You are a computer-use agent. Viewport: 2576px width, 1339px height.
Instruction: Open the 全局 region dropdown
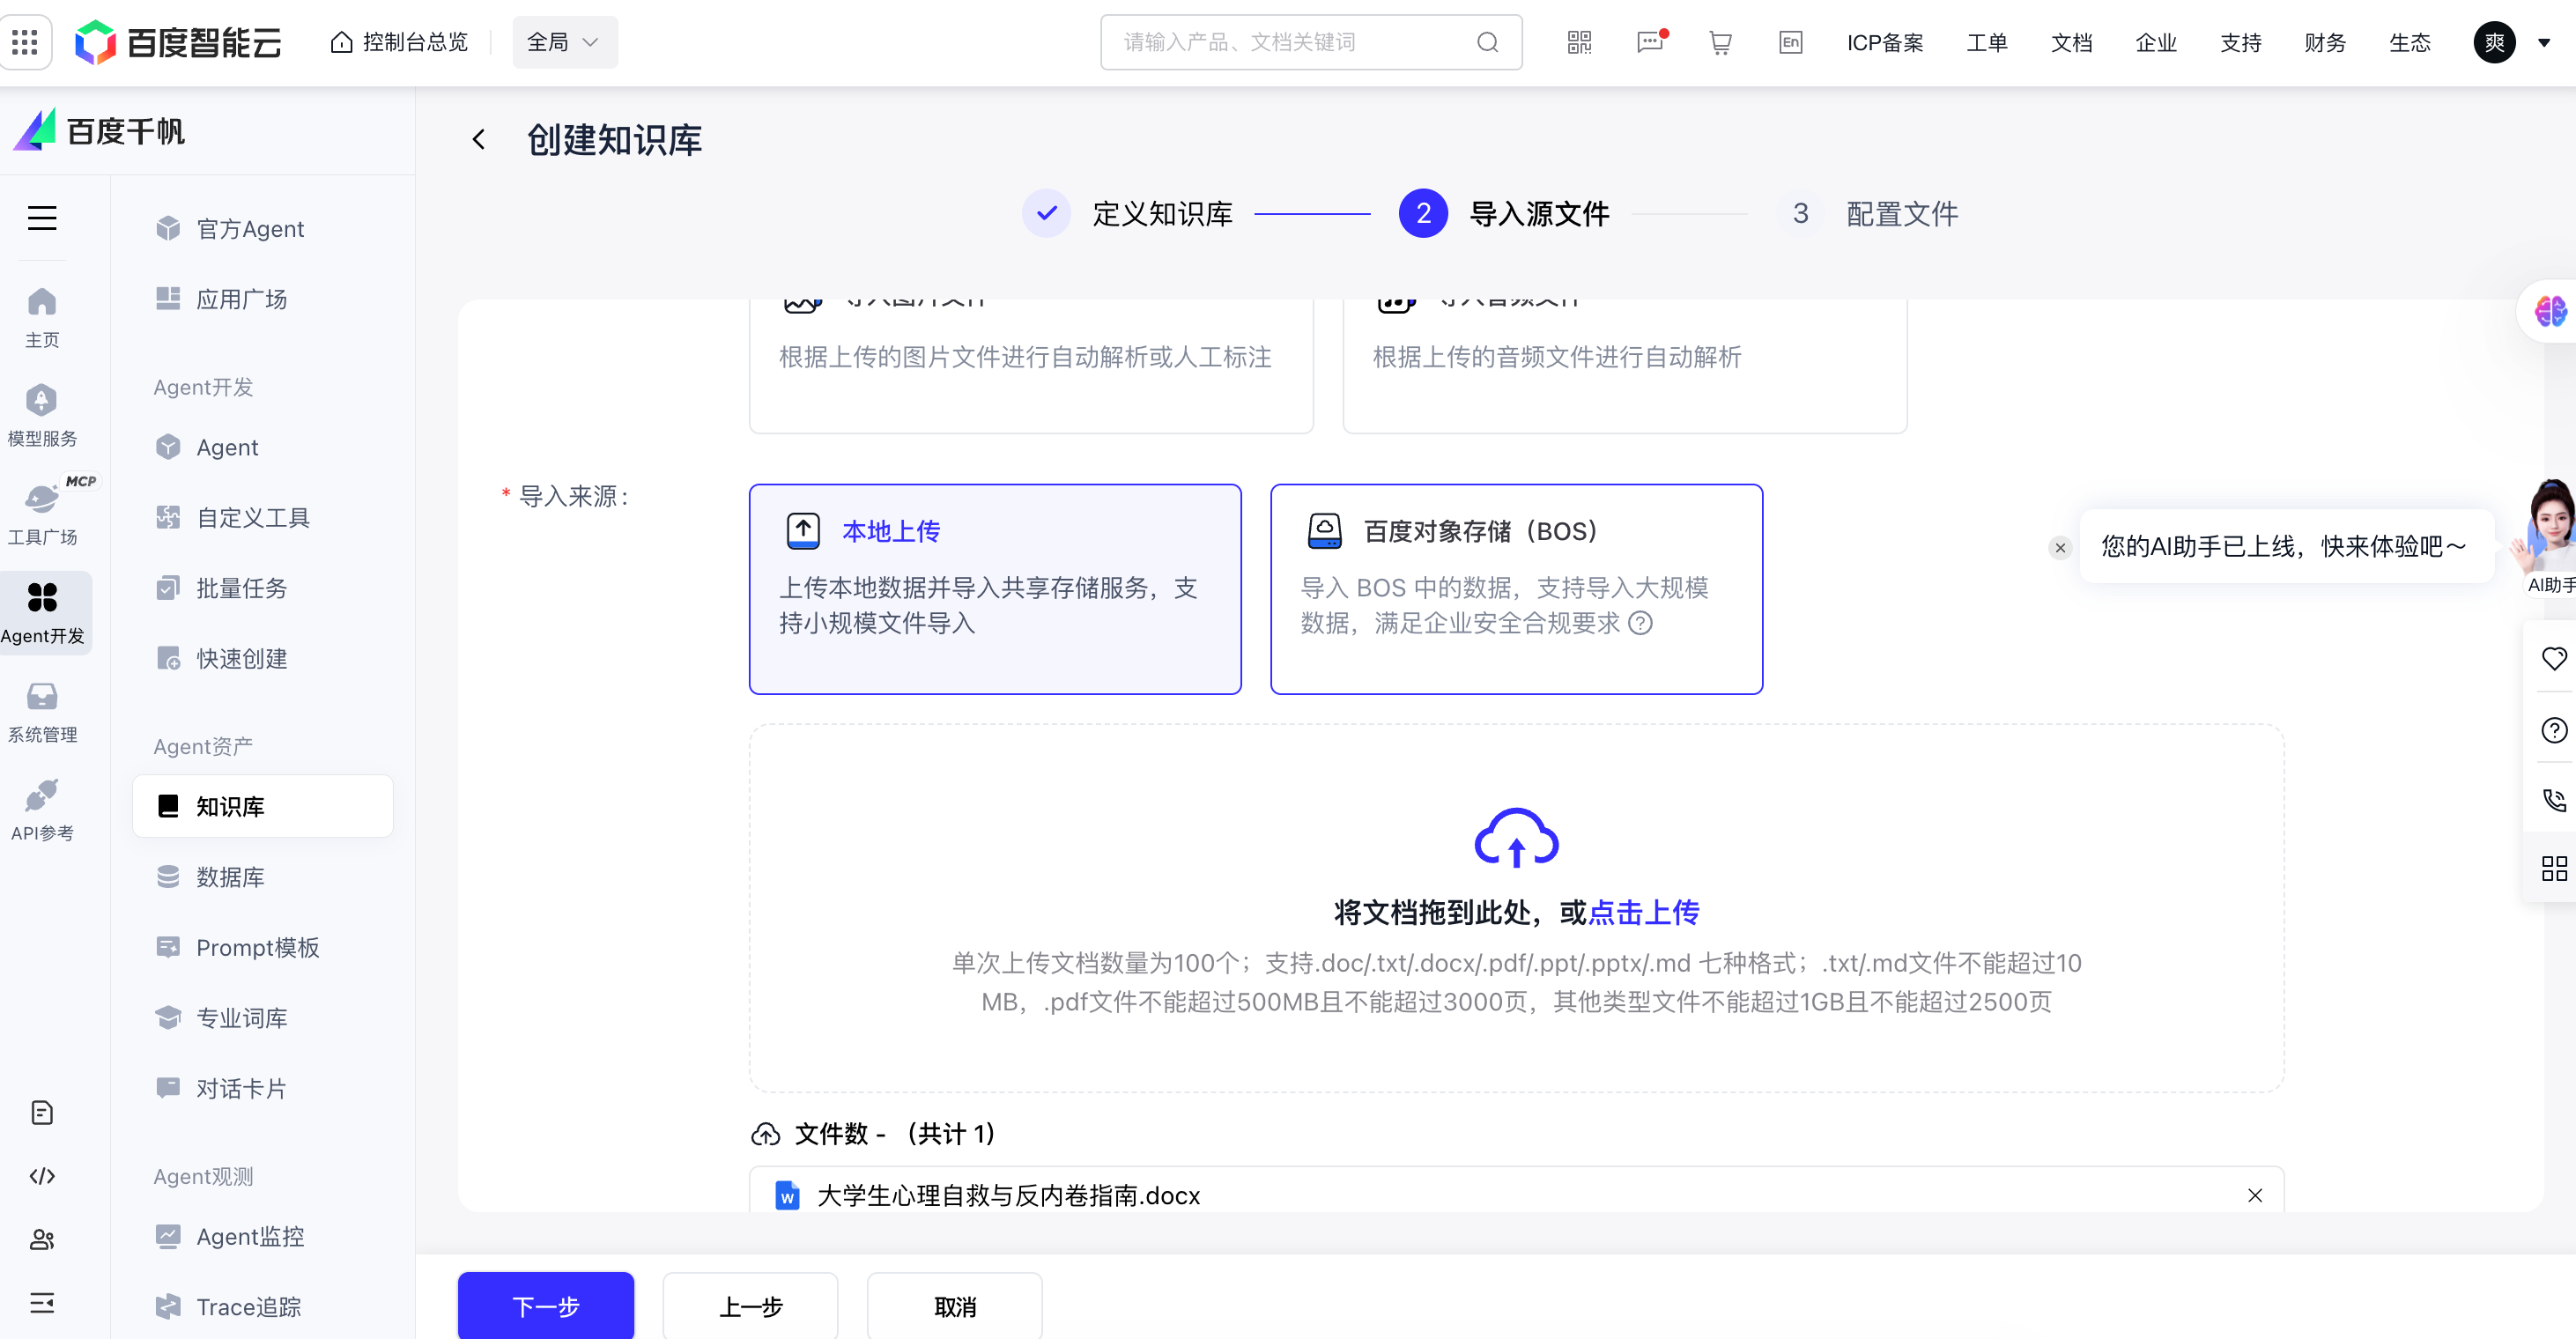point(564,42)
